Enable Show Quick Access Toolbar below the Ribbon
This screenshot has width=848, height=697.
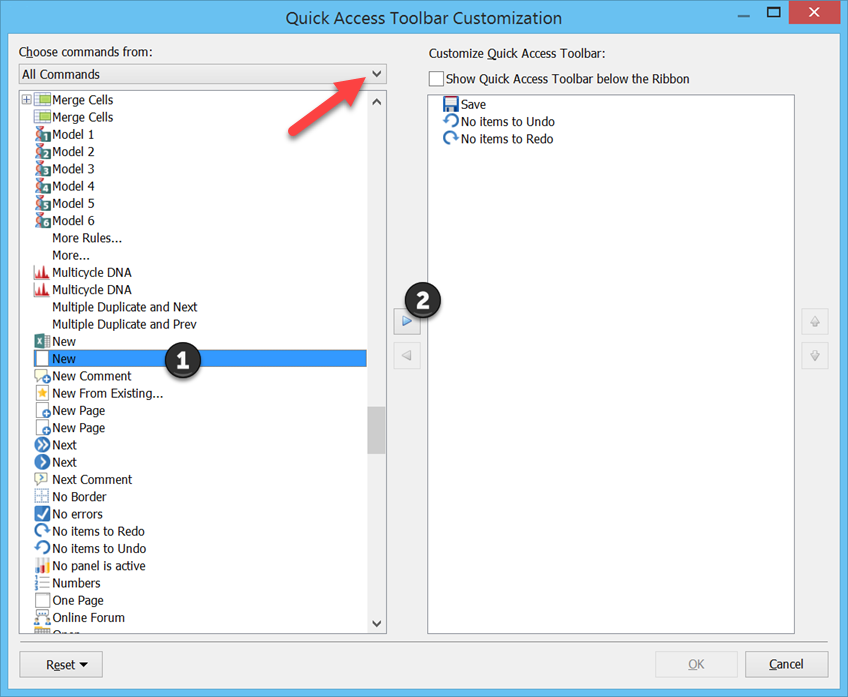[435, 79]
